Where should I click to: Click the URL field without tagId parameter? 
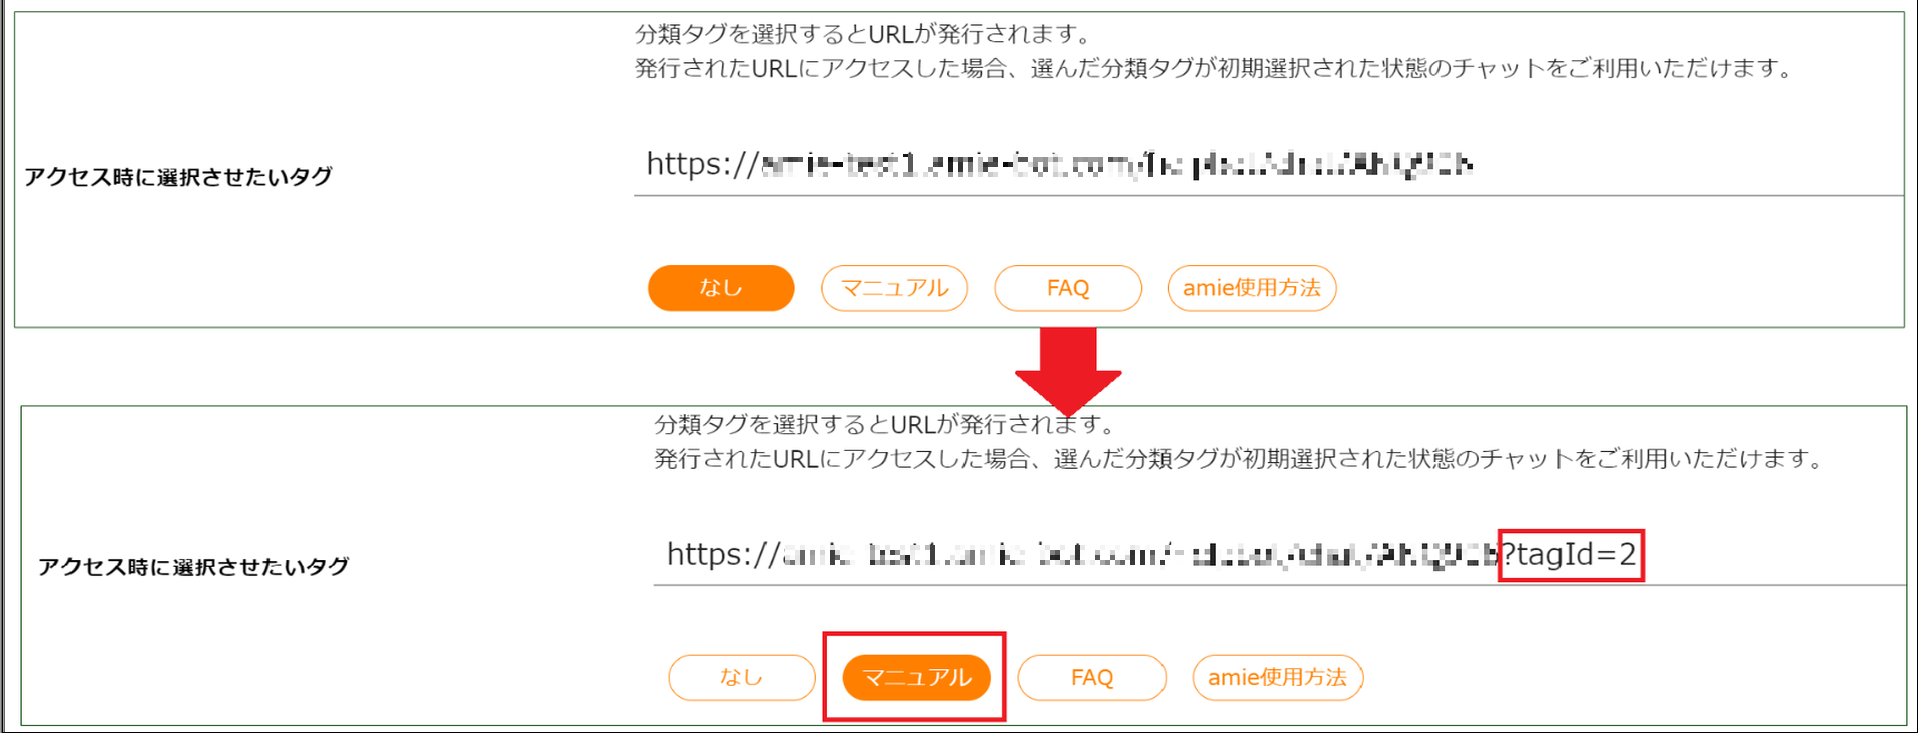tap(1268, 164)
